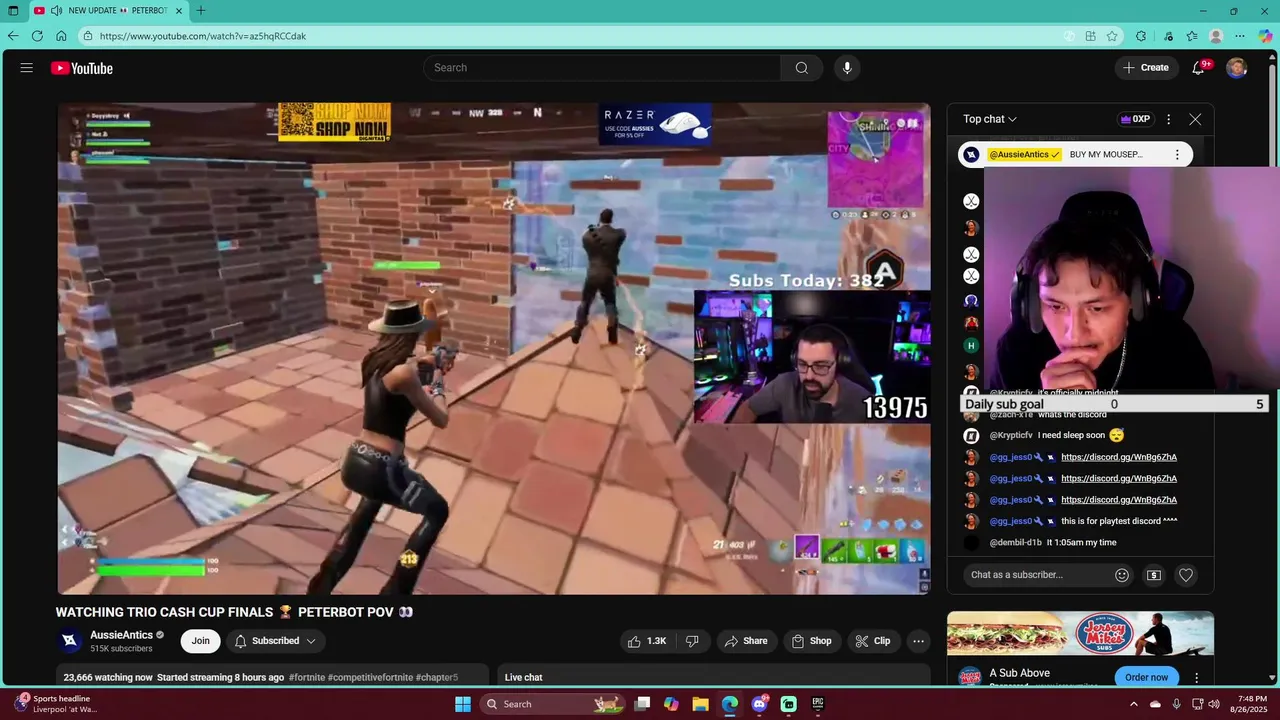Open browser settings and more menu

[1240, 36]
